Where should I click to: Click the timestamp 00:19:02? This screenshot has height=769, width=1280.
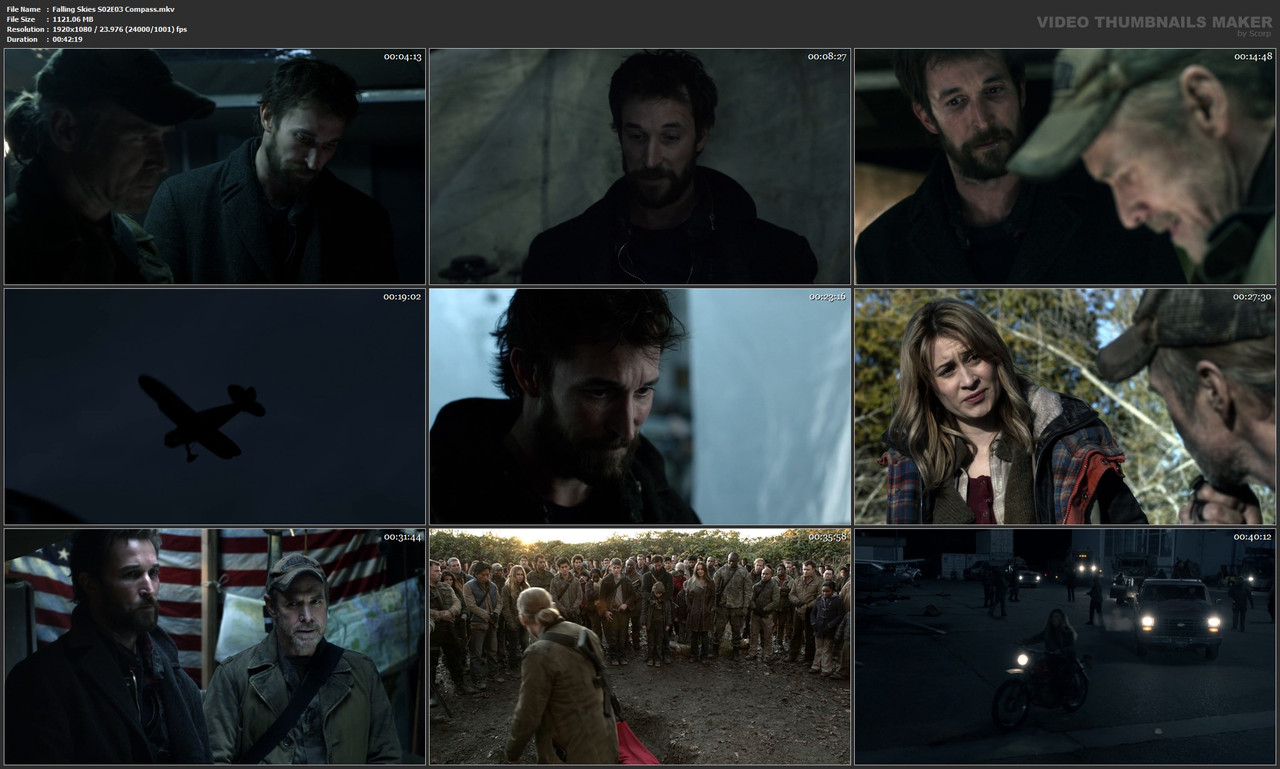pyautogui.click(x=402, y=297)
